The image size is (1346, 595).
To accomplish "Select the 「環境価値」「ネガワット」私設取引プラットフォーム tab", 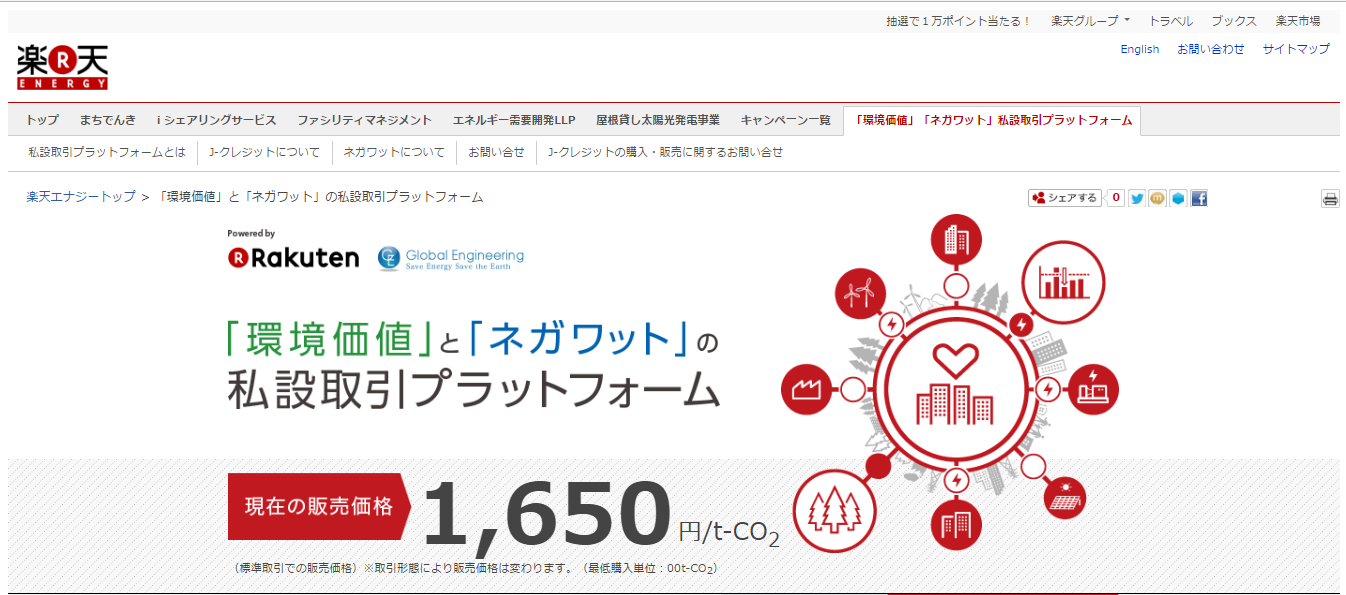I will click(992, 120).
